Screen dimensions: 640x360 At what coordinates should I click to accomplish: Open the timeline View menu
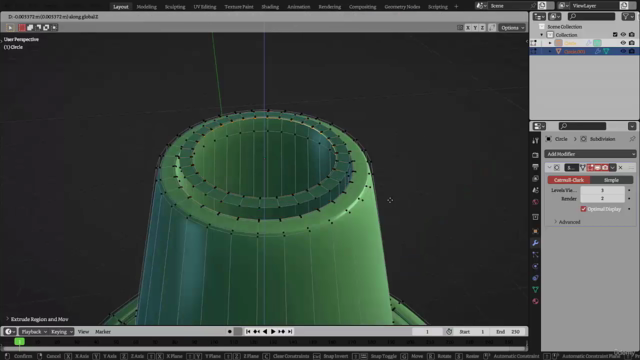[83, 332]
